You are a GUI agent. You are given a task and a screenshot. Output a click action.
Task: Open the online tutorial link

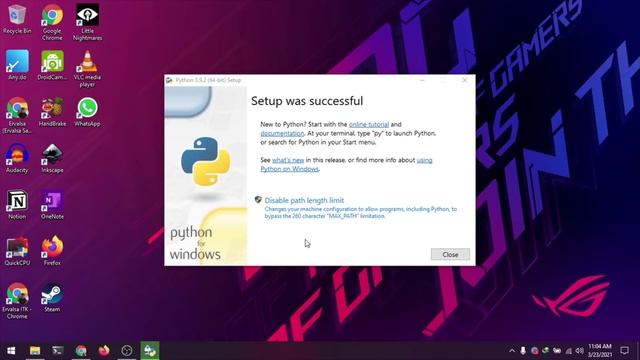point(369,124)
